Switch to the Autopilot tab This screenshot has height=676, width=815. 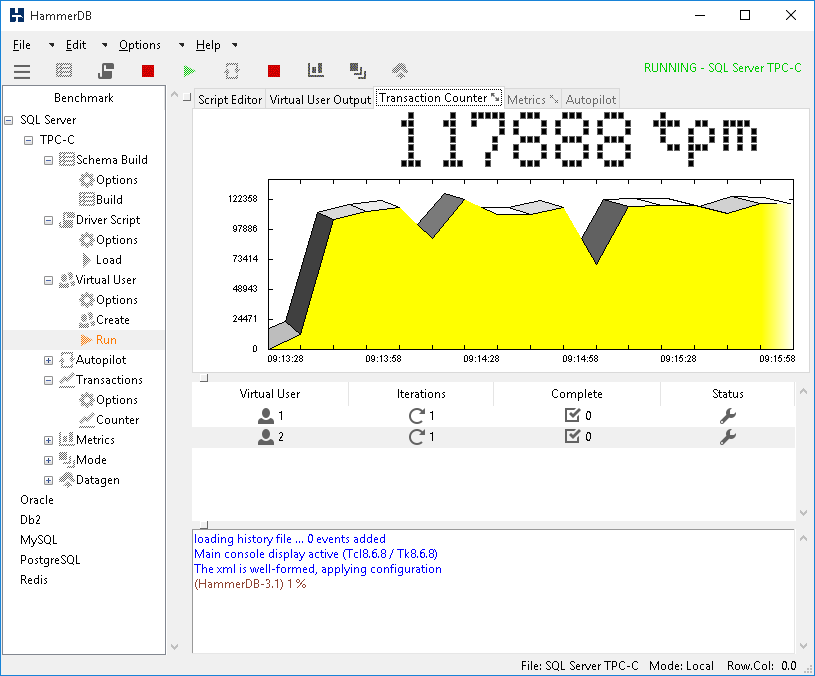click(591, 100)
